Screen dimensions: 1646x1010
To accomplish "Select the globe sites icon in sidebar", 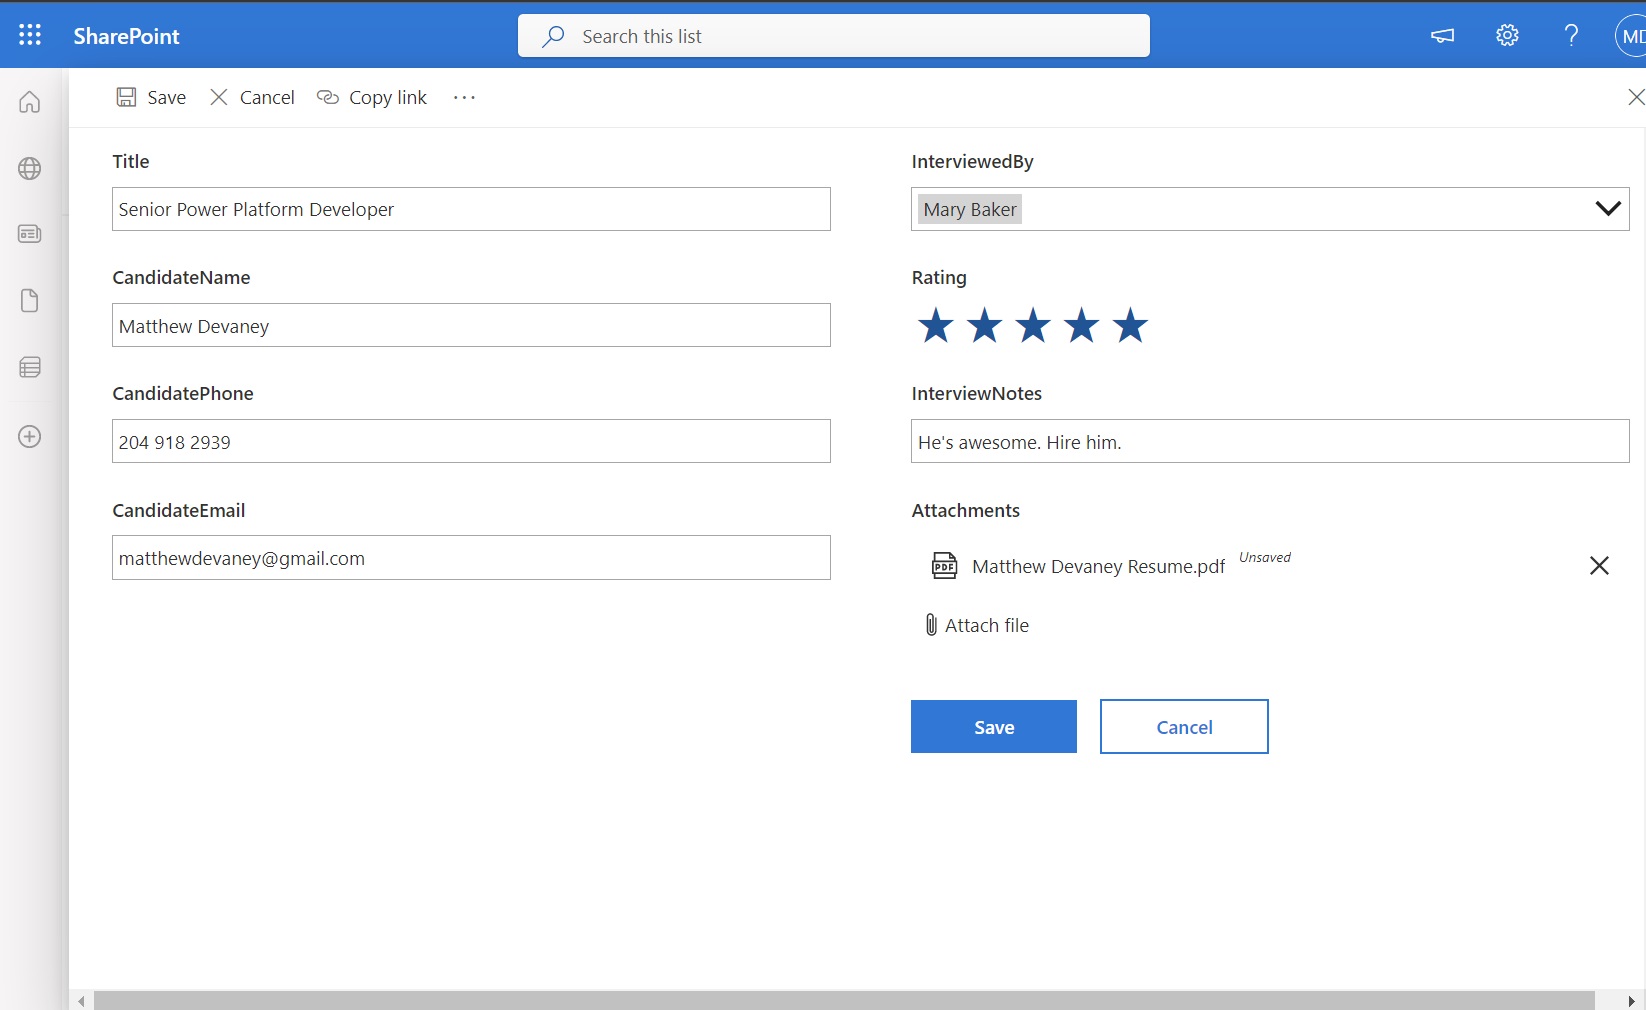I will coord(29,169).
